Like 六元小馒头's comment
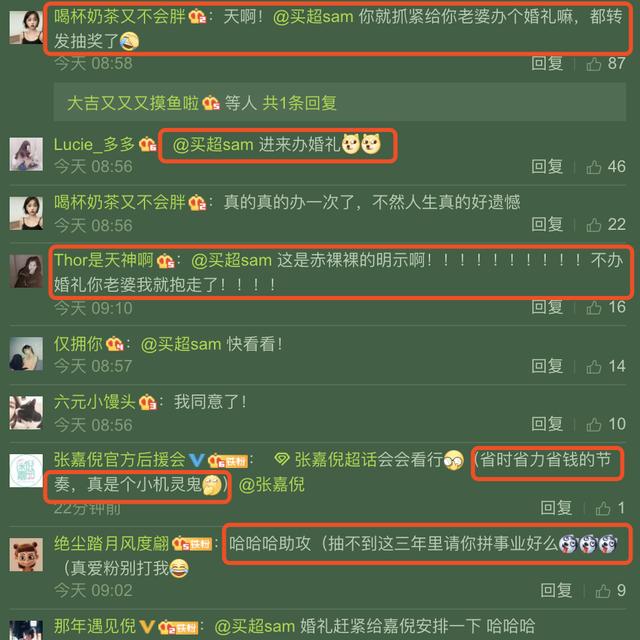The width and height of the screenshot is (640, 640). [593, 424]
